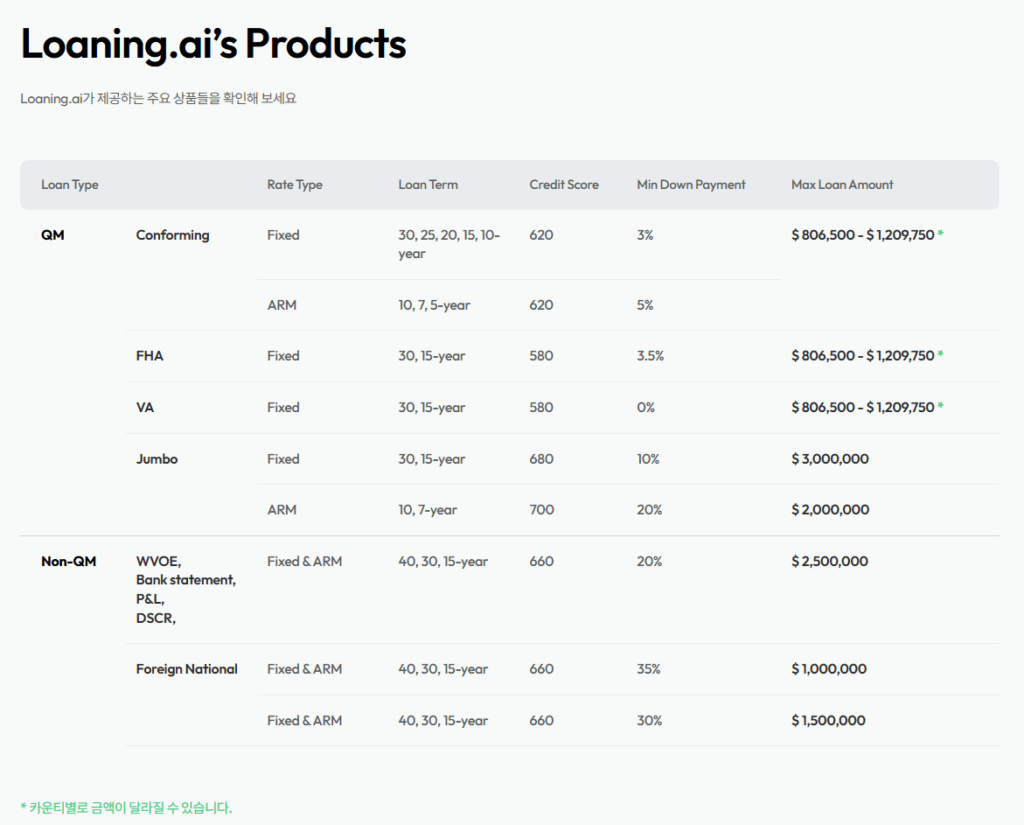Select the "3%" minimum down payment
The width and height of the screenshot is (1024, 825).
(x=645, y=235)
